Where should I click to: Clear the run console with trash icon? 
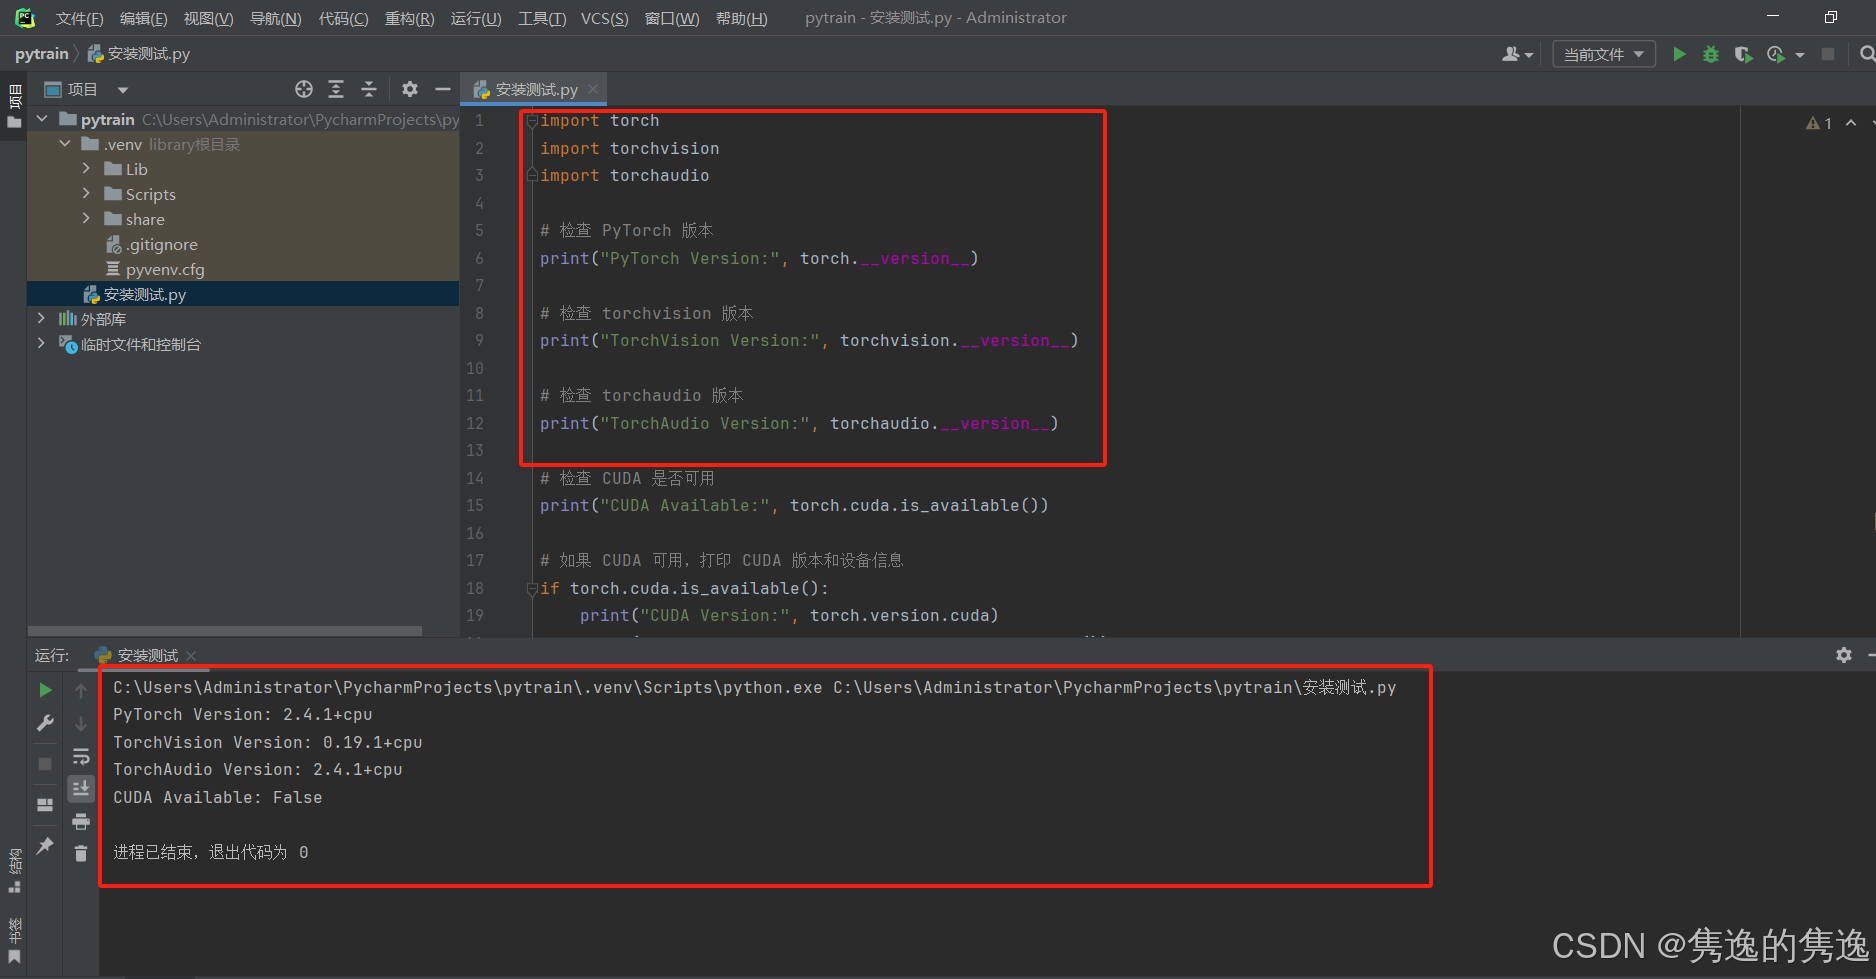coord(81,853)
